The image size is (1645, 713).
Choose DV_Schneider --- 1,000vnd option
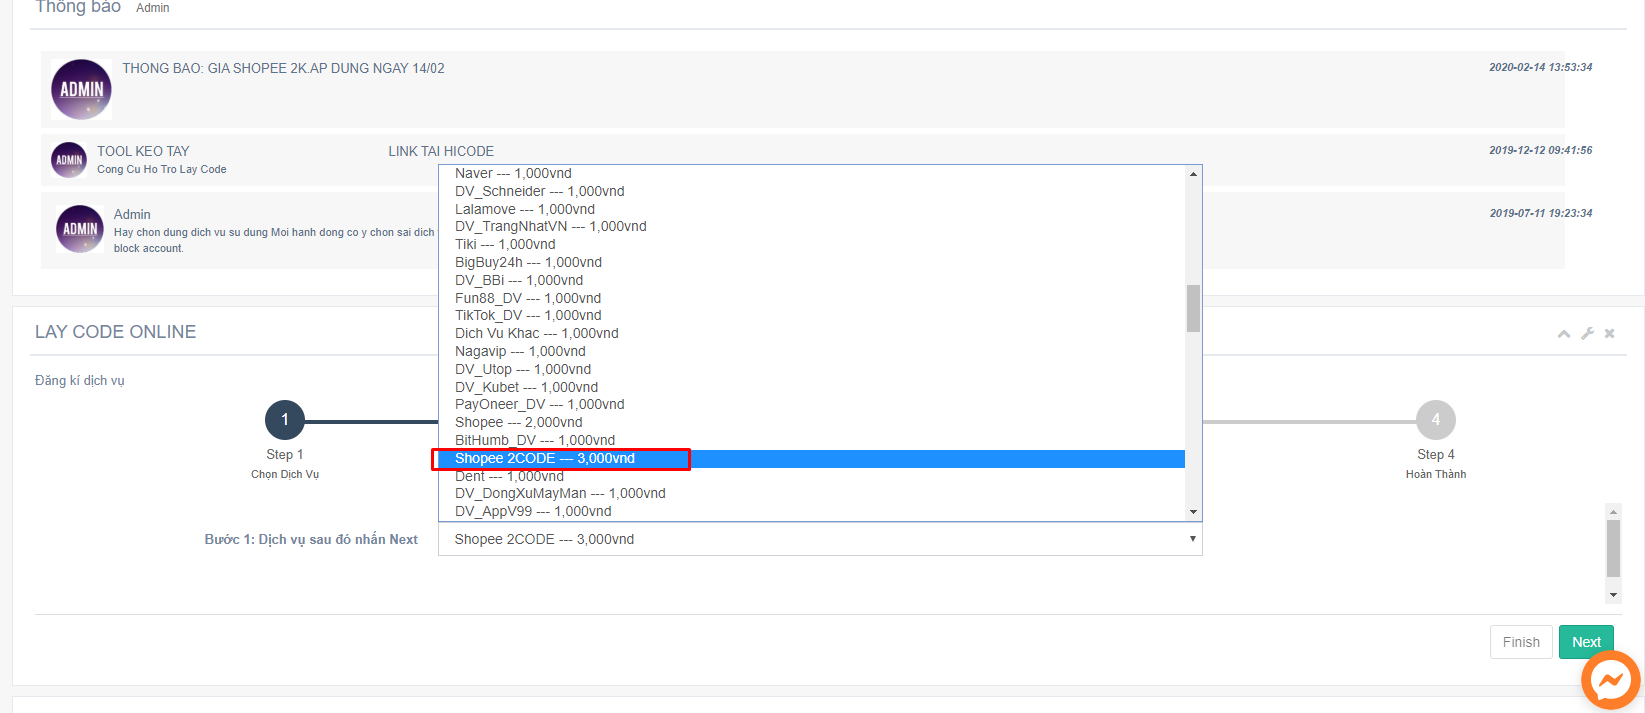812,191
